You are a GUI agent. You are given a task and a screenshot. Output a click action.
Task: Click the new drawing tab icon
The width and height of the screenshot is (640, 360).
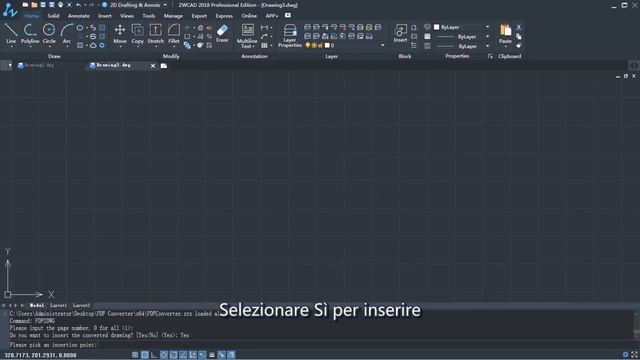(164, 66)
